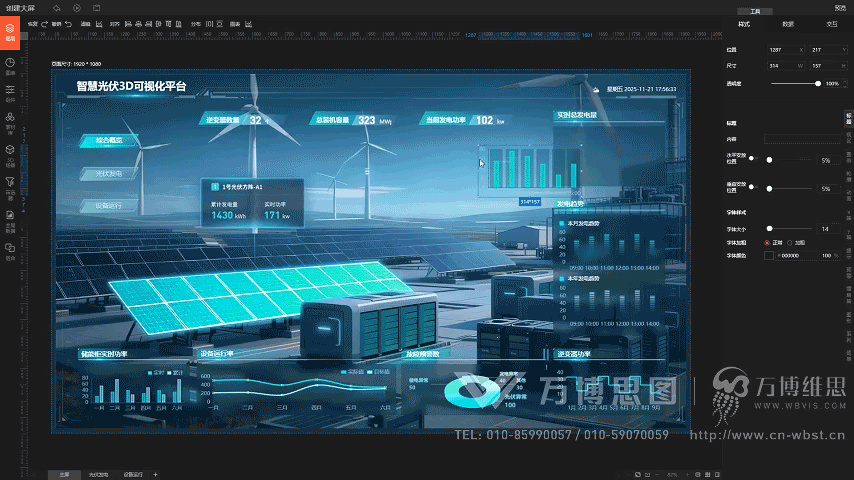Select the 光伏发电 page tab at the bottom
Viewport: 854px width, 480px height.
[98, 474]
